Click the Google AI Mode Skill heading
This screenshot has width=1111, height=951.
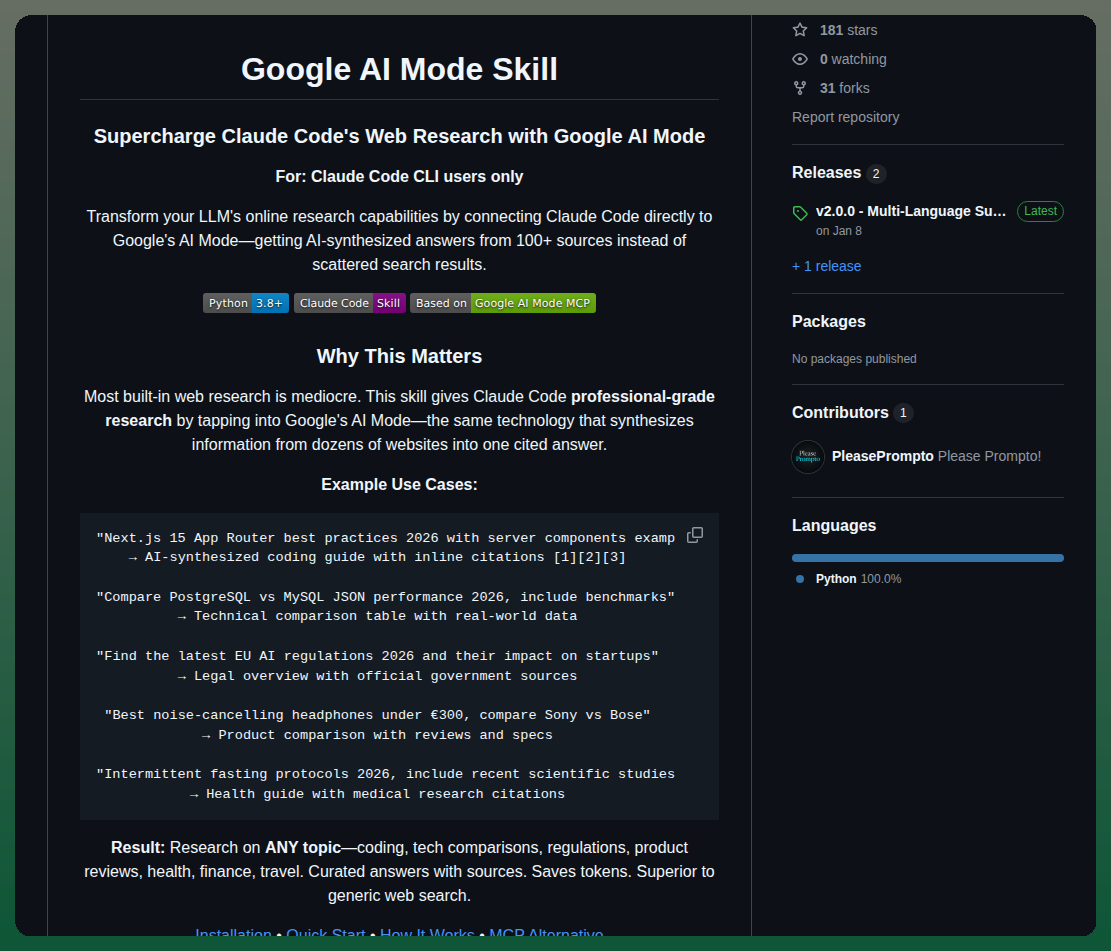[399, 69]
